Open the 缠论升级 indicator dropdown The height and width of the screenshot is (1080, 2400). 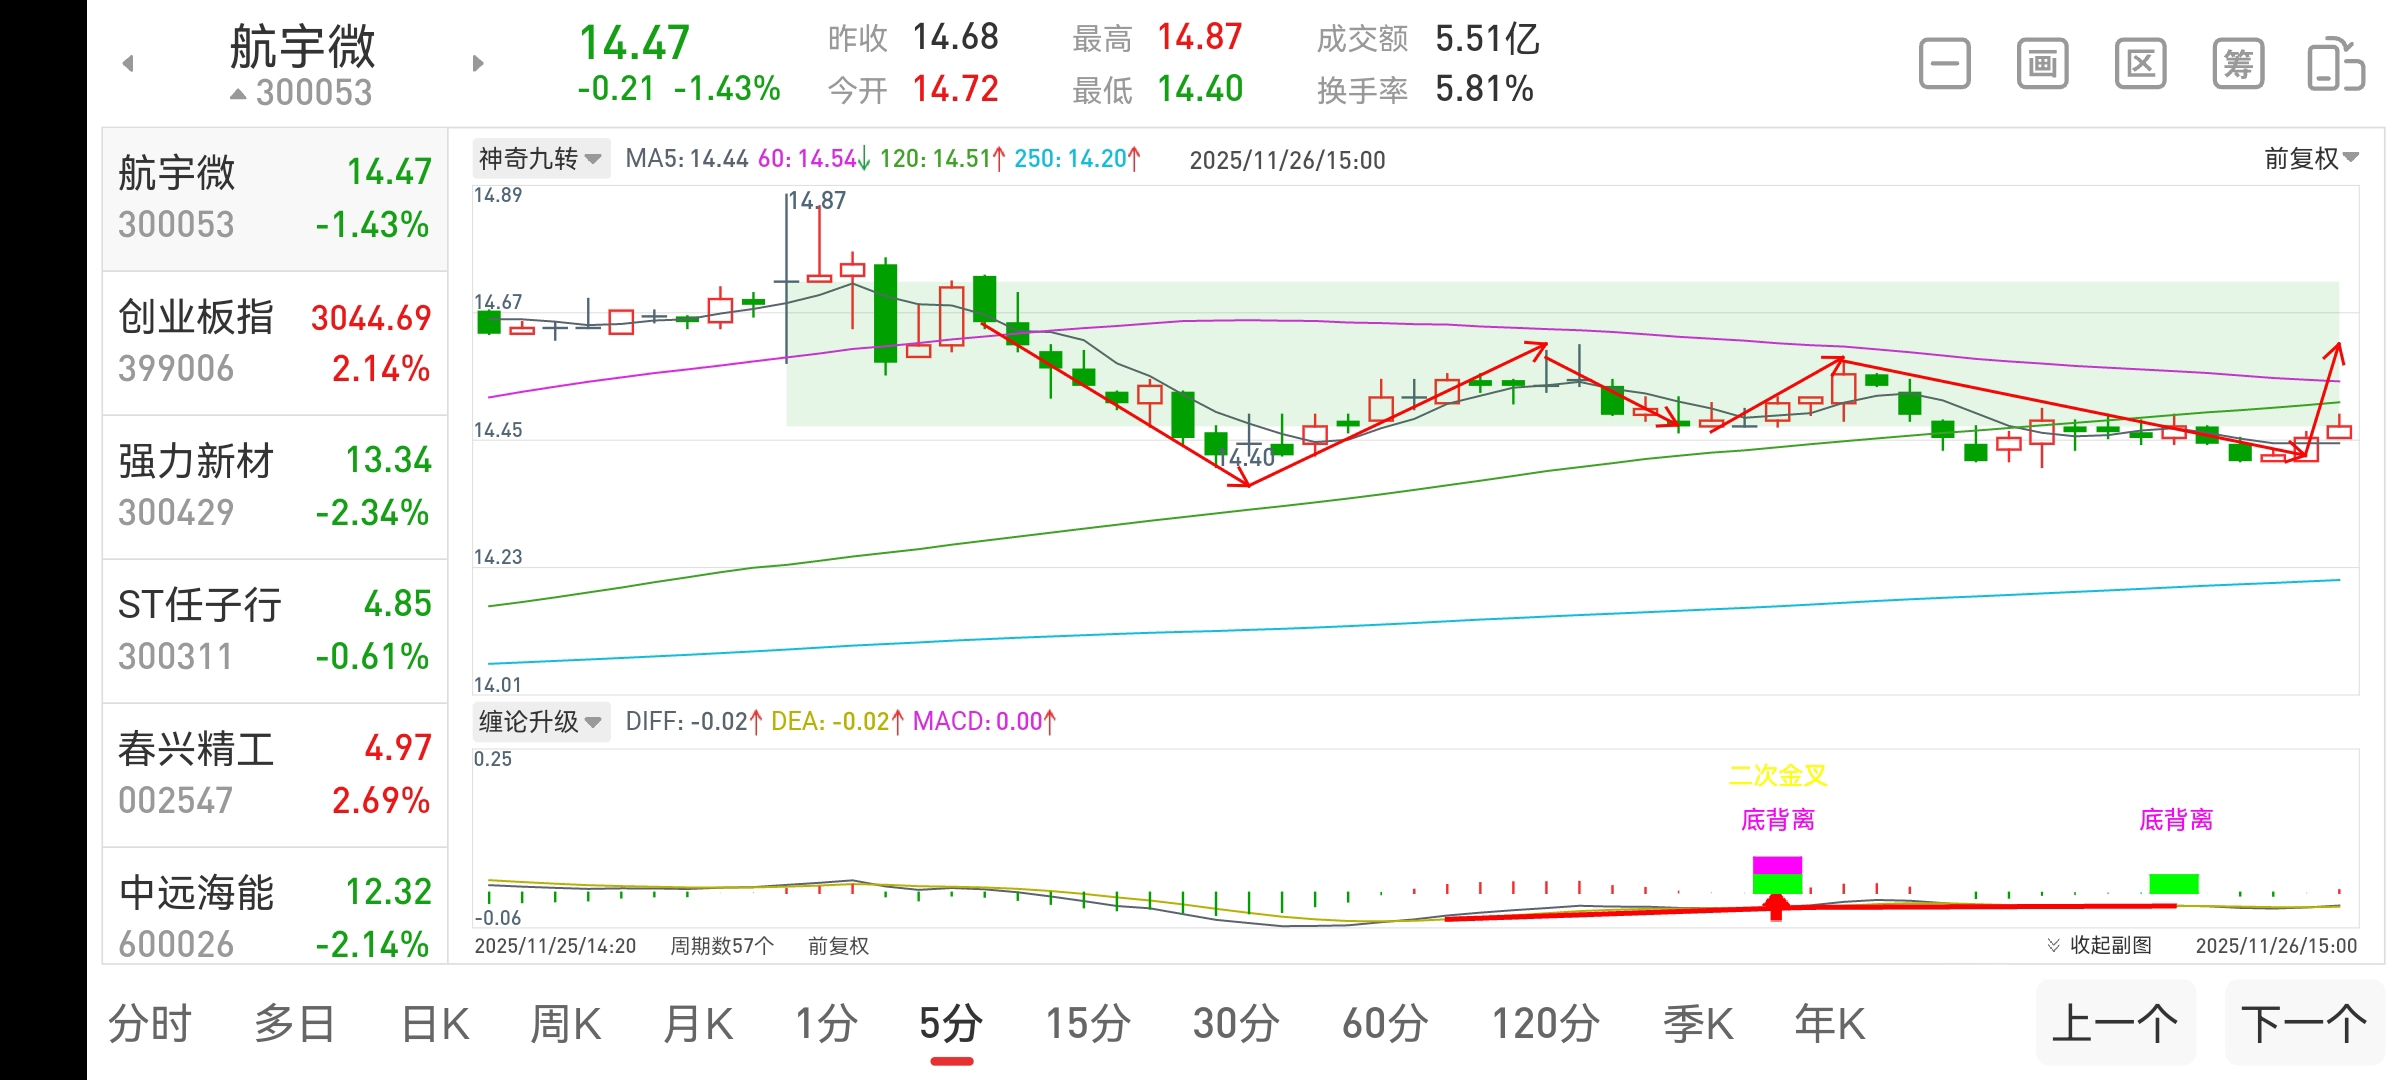tap(540, 722)
